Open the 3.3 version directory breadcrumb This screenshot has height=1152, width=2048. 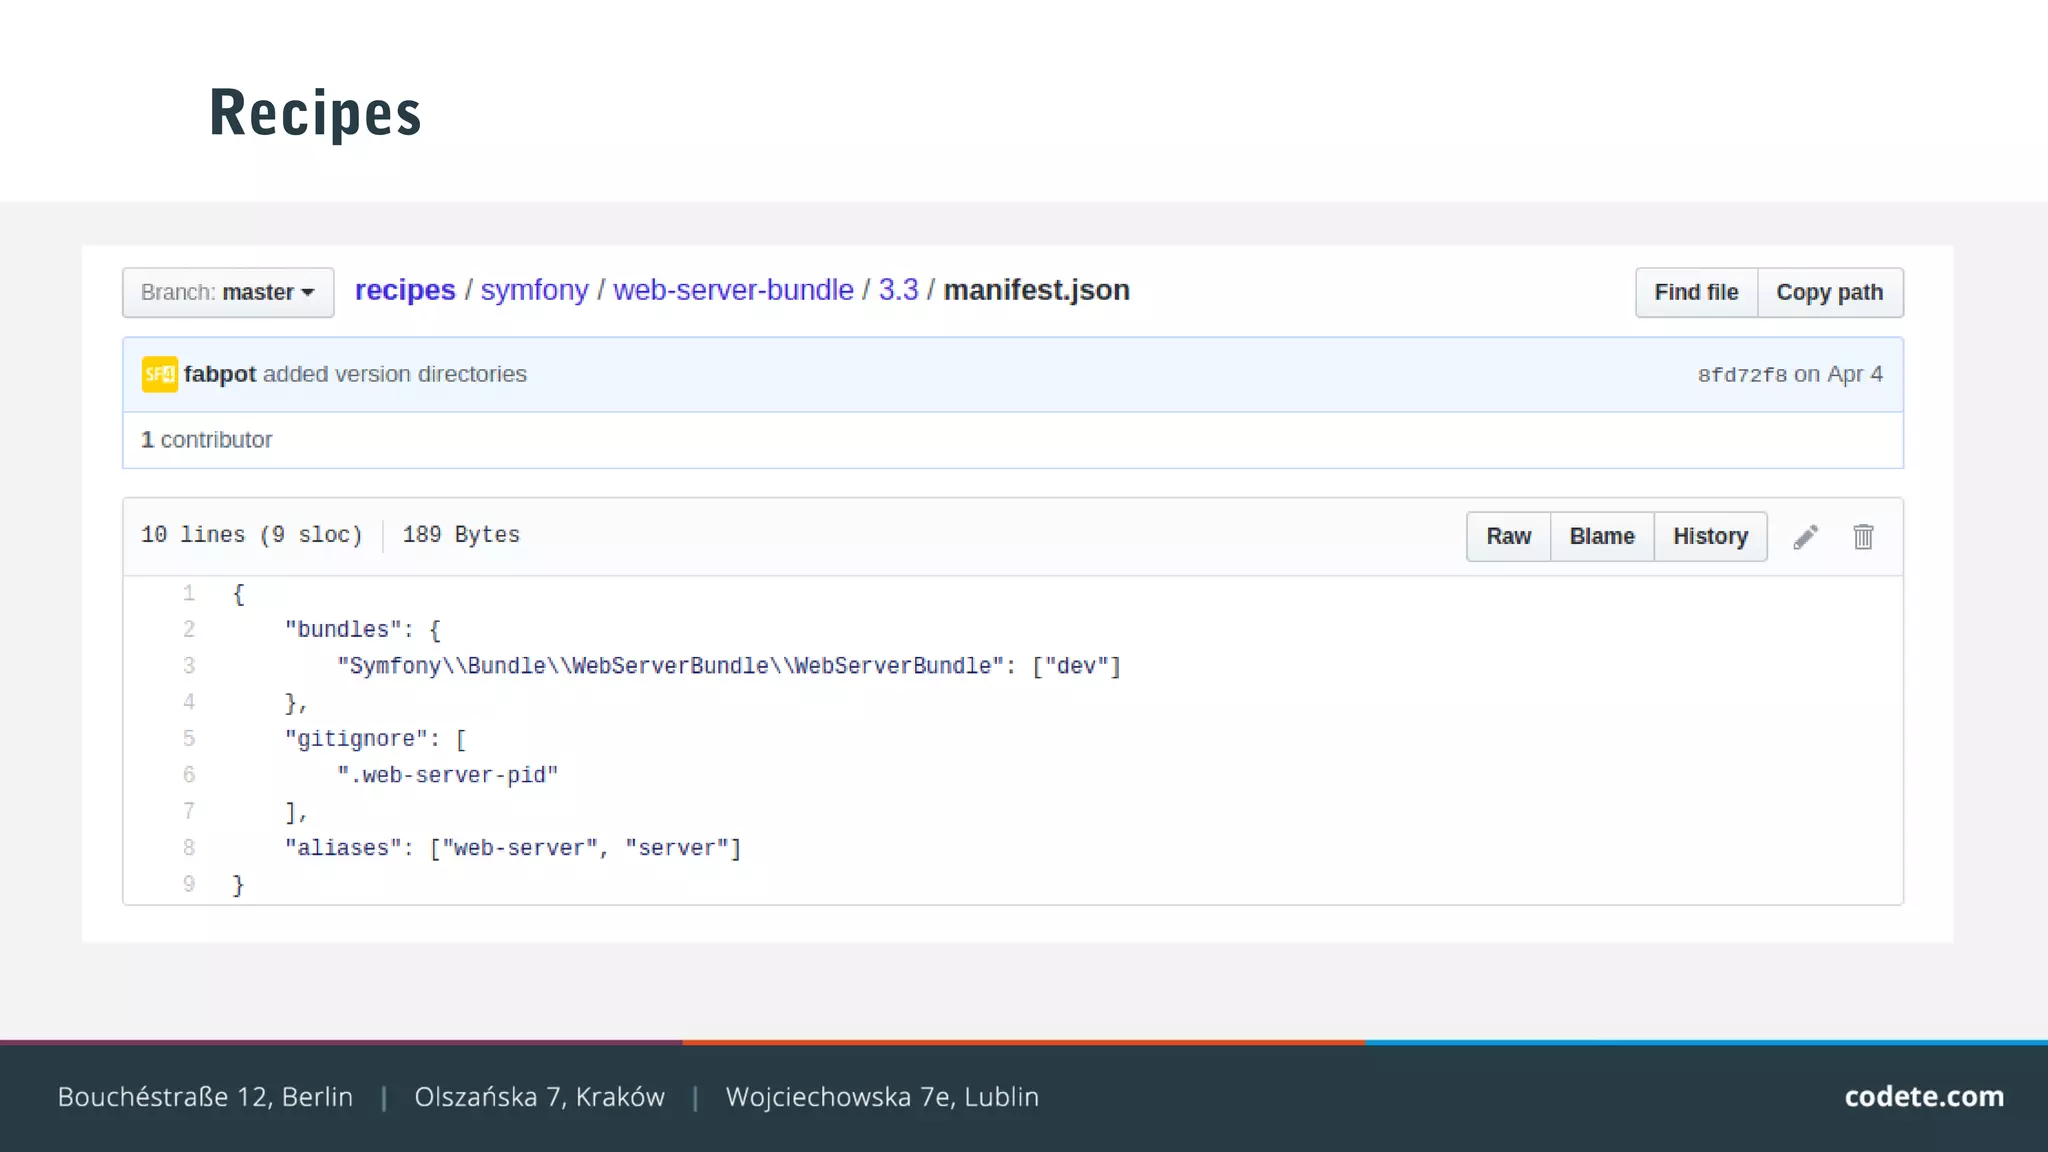(x=898, y=290)
